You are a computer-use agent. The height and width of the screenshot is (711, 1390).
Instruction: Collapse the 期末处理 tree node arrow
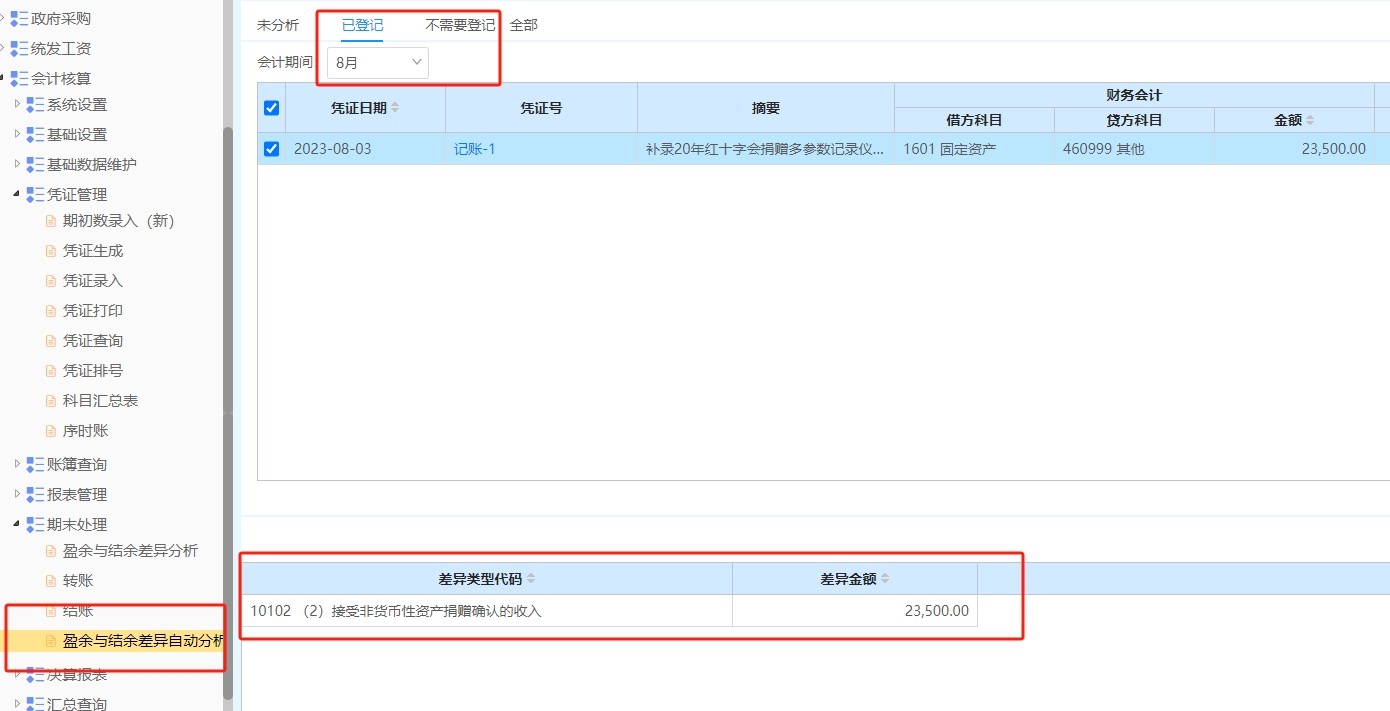tap(16, 525)
